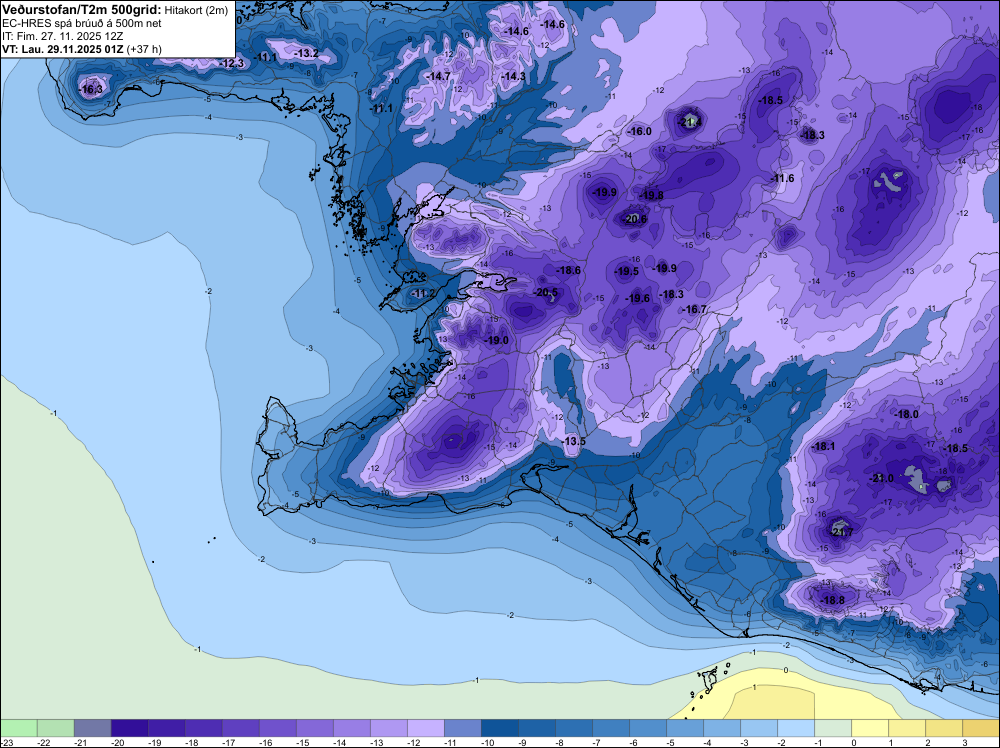Select the -19.0 temperature label
The width and height of the screenshot is (1000, 748).
[496, 340]
